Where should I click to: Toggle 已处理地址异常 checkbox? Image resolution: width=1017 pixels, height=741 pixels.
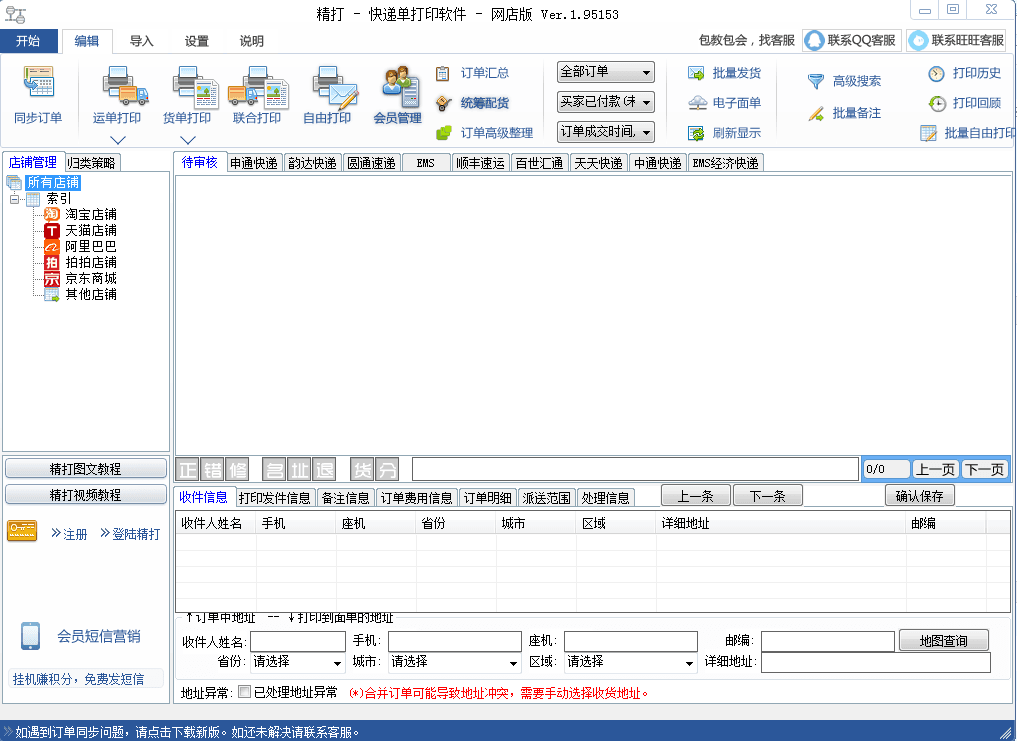point(245,692)
